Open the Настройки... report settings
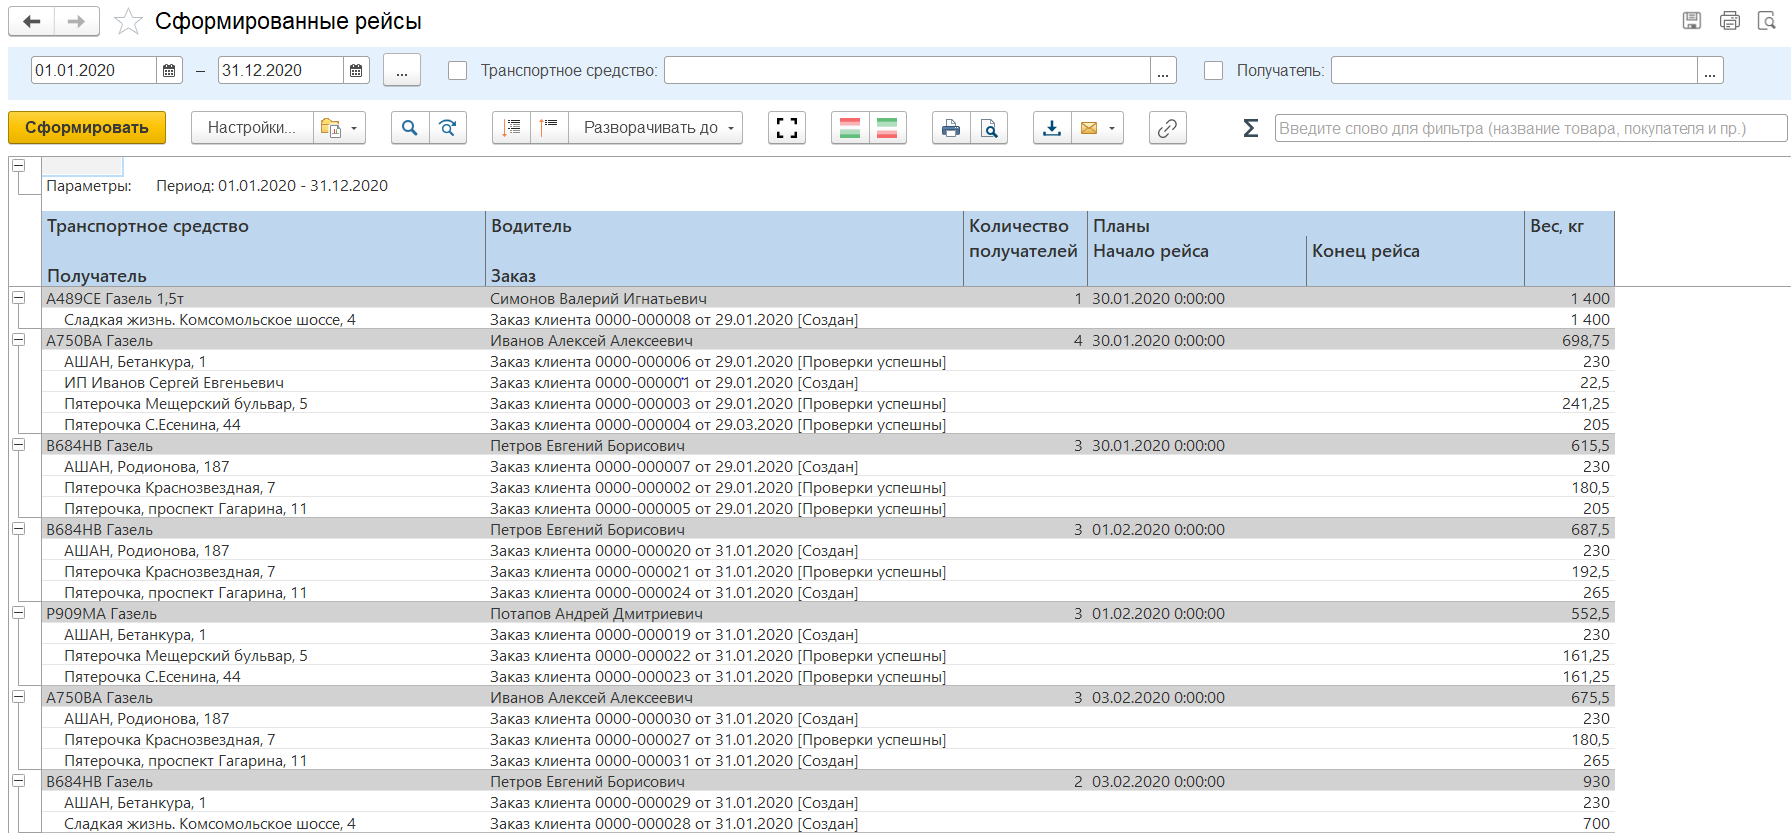 coord(251,128)
